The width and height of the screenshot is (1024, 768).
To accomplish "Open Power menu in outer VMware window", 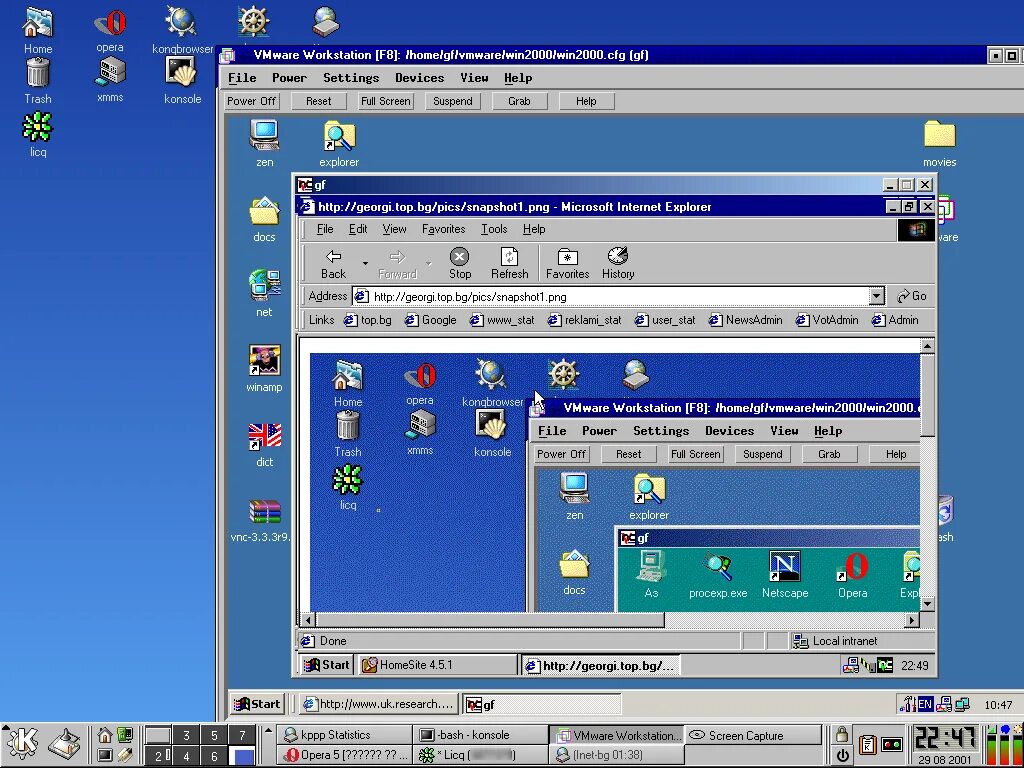I will 289,78.
